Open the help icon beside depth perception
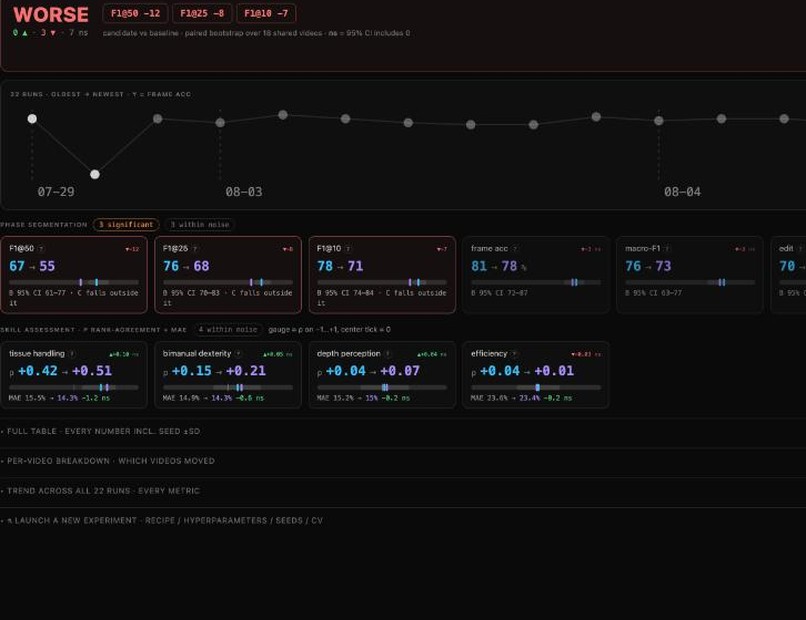This screenshot has width=806, height=620. [x=388, y=354]
